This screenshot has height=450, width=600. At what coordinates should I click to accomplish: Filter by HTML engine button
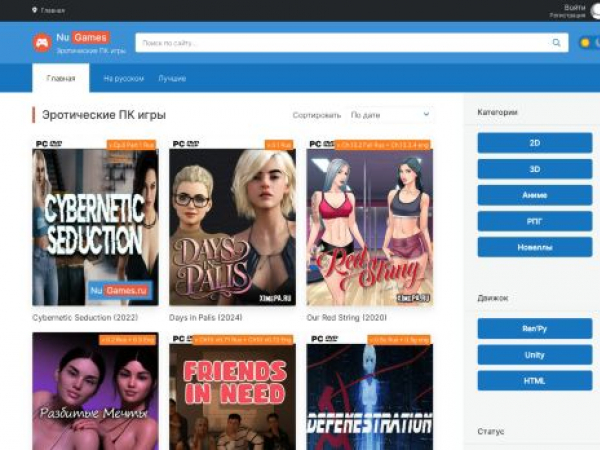click(x=535, y=380)
